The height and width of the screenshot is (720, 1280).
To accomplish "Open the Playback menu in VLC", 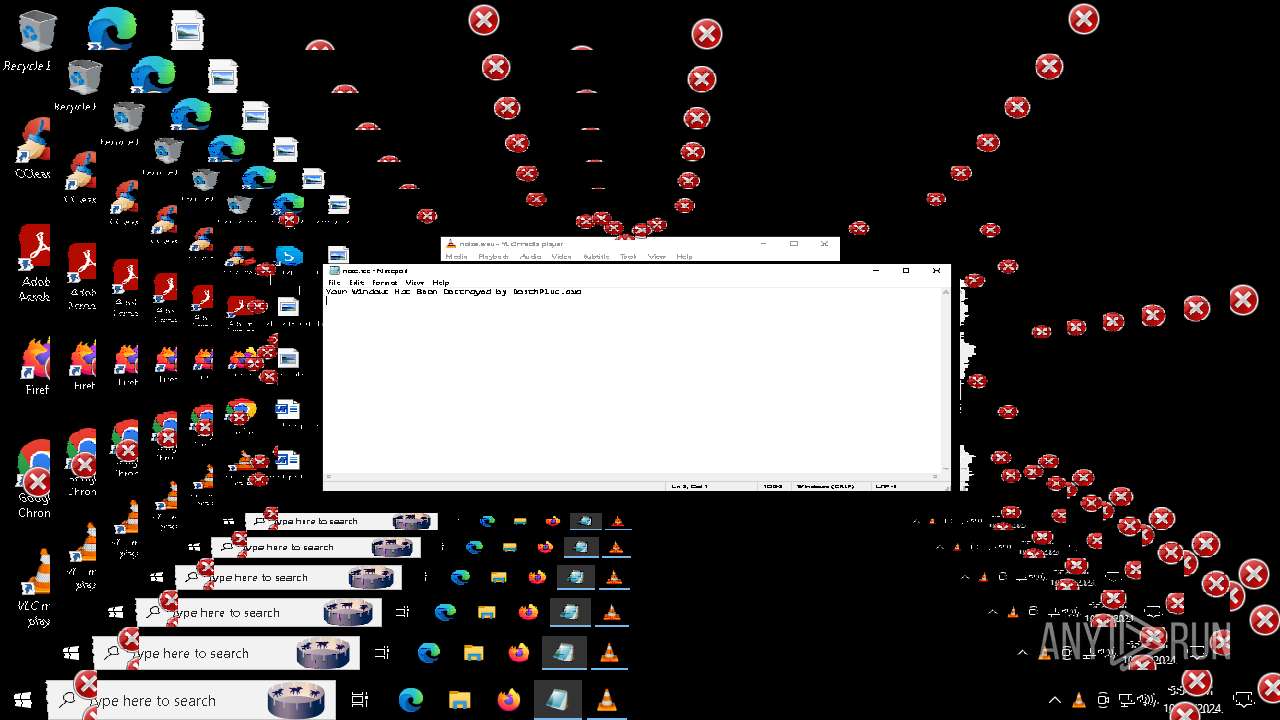I will (493, 257).
